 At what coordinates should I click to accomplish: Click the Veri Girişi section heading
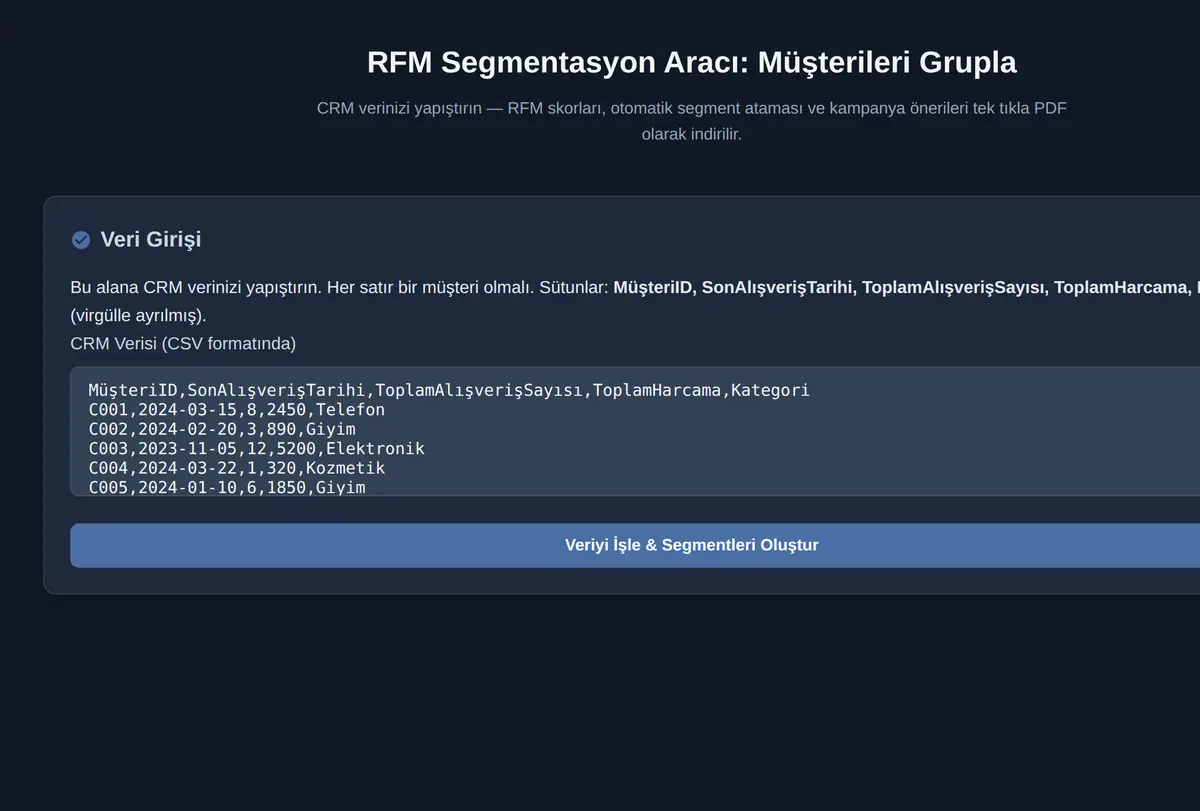(151, 240)
